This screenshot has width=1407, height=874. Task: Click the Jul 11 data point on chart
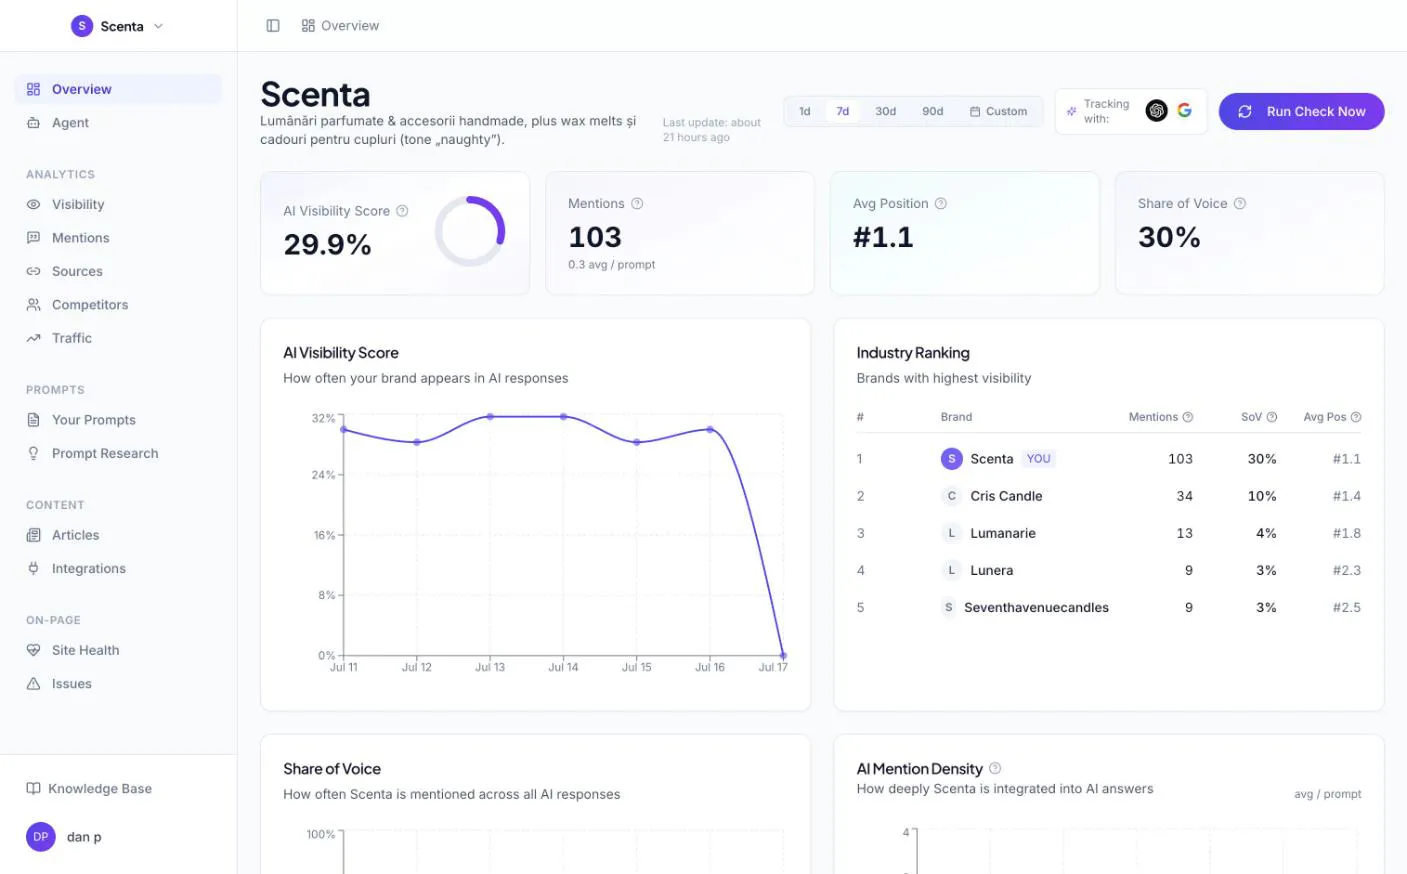(344, 430)
